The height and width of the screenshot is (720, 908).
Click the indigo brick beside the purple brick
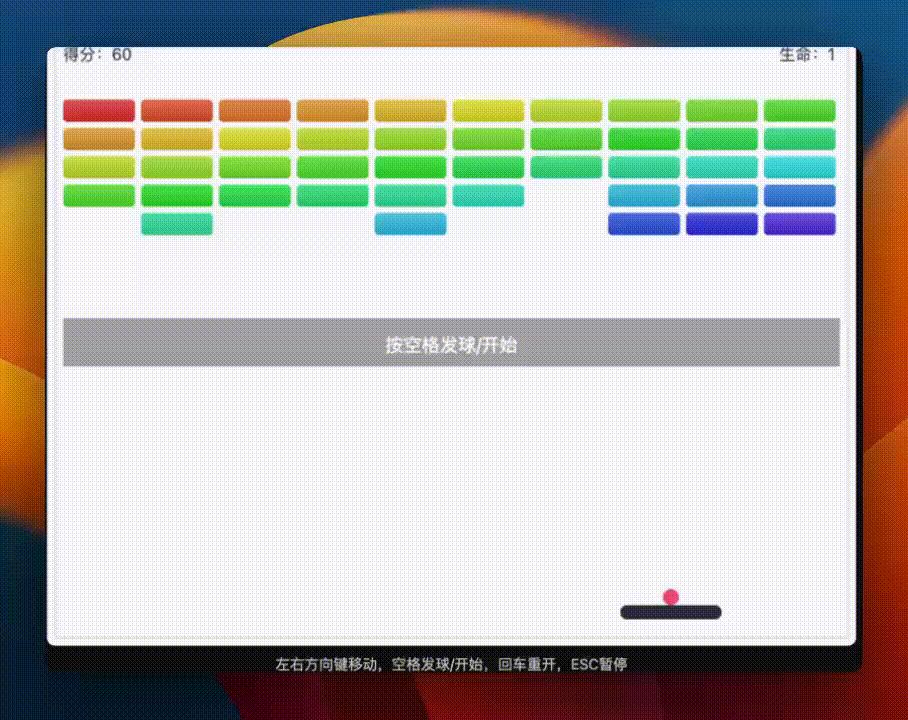click(722, 224)
